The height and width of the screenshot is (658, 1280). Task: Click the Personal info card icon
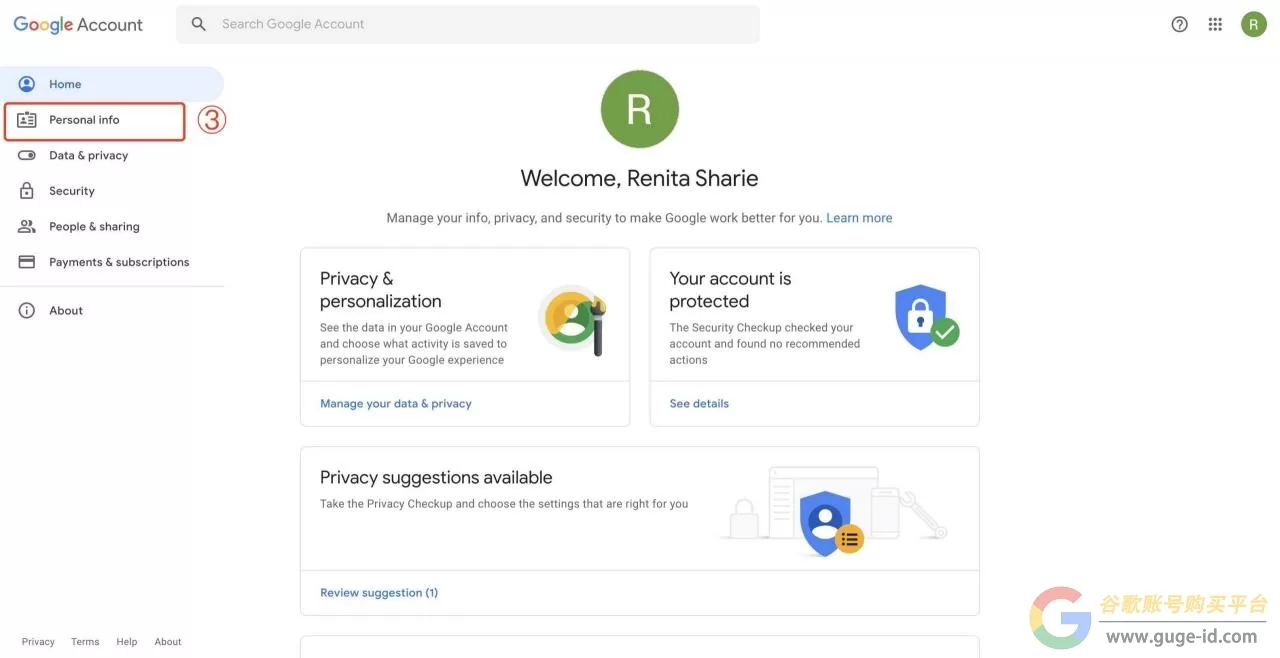(x=27, y=120)
